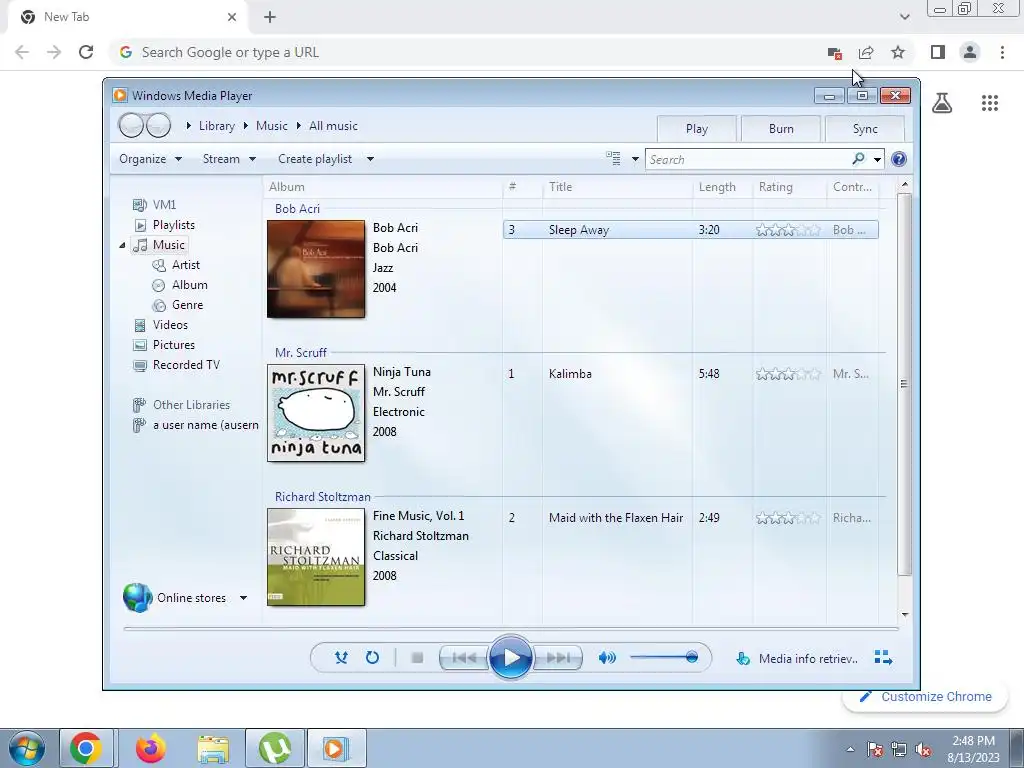
Task: Open uTorrent from the taskbar
Action: click(275, 748)
